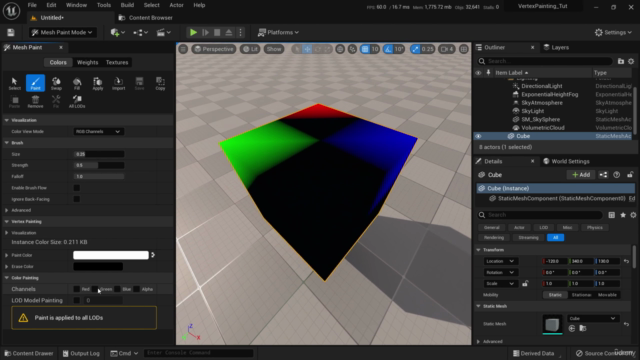The height and width of the screenshot is (360, 640).
Task: Toggle Cube visibility eye in Outliner
Action: coord(478,136)
